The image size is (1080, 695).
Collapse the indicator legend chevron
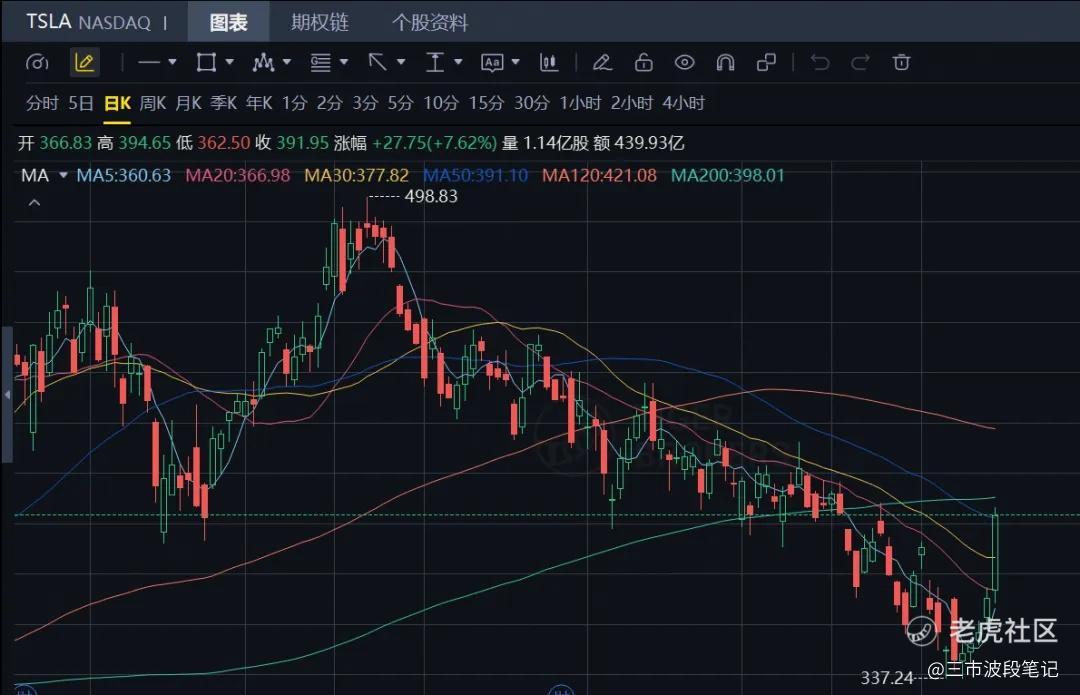34,203
